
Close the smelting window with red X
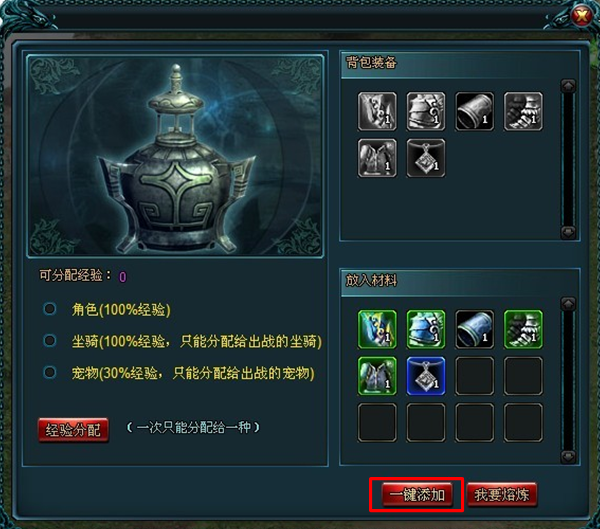coord(582,16)
